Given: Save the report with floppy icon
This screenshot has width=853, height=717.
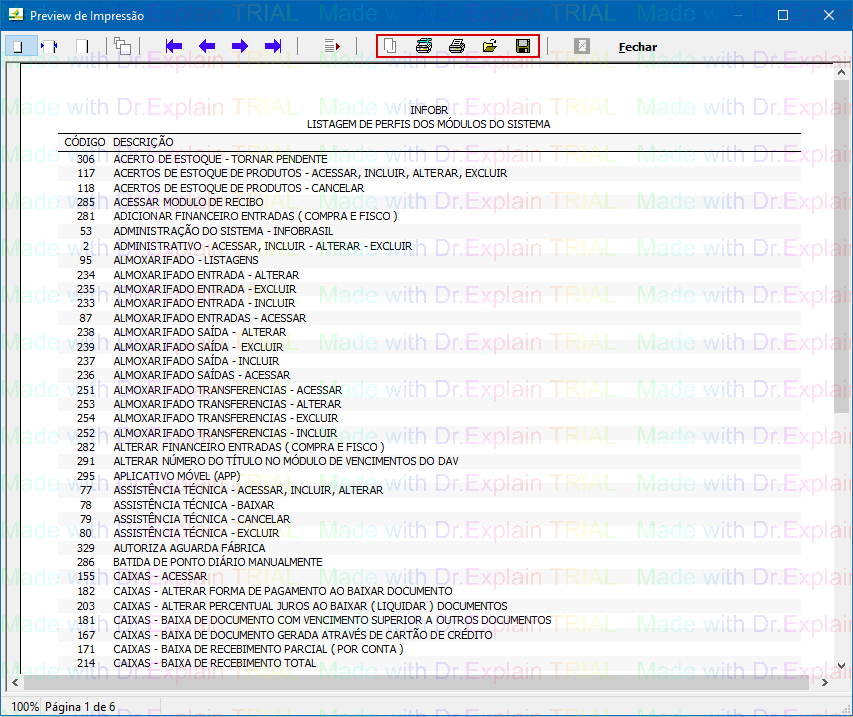Looking at the screenshot, I should tap(522, 46).
